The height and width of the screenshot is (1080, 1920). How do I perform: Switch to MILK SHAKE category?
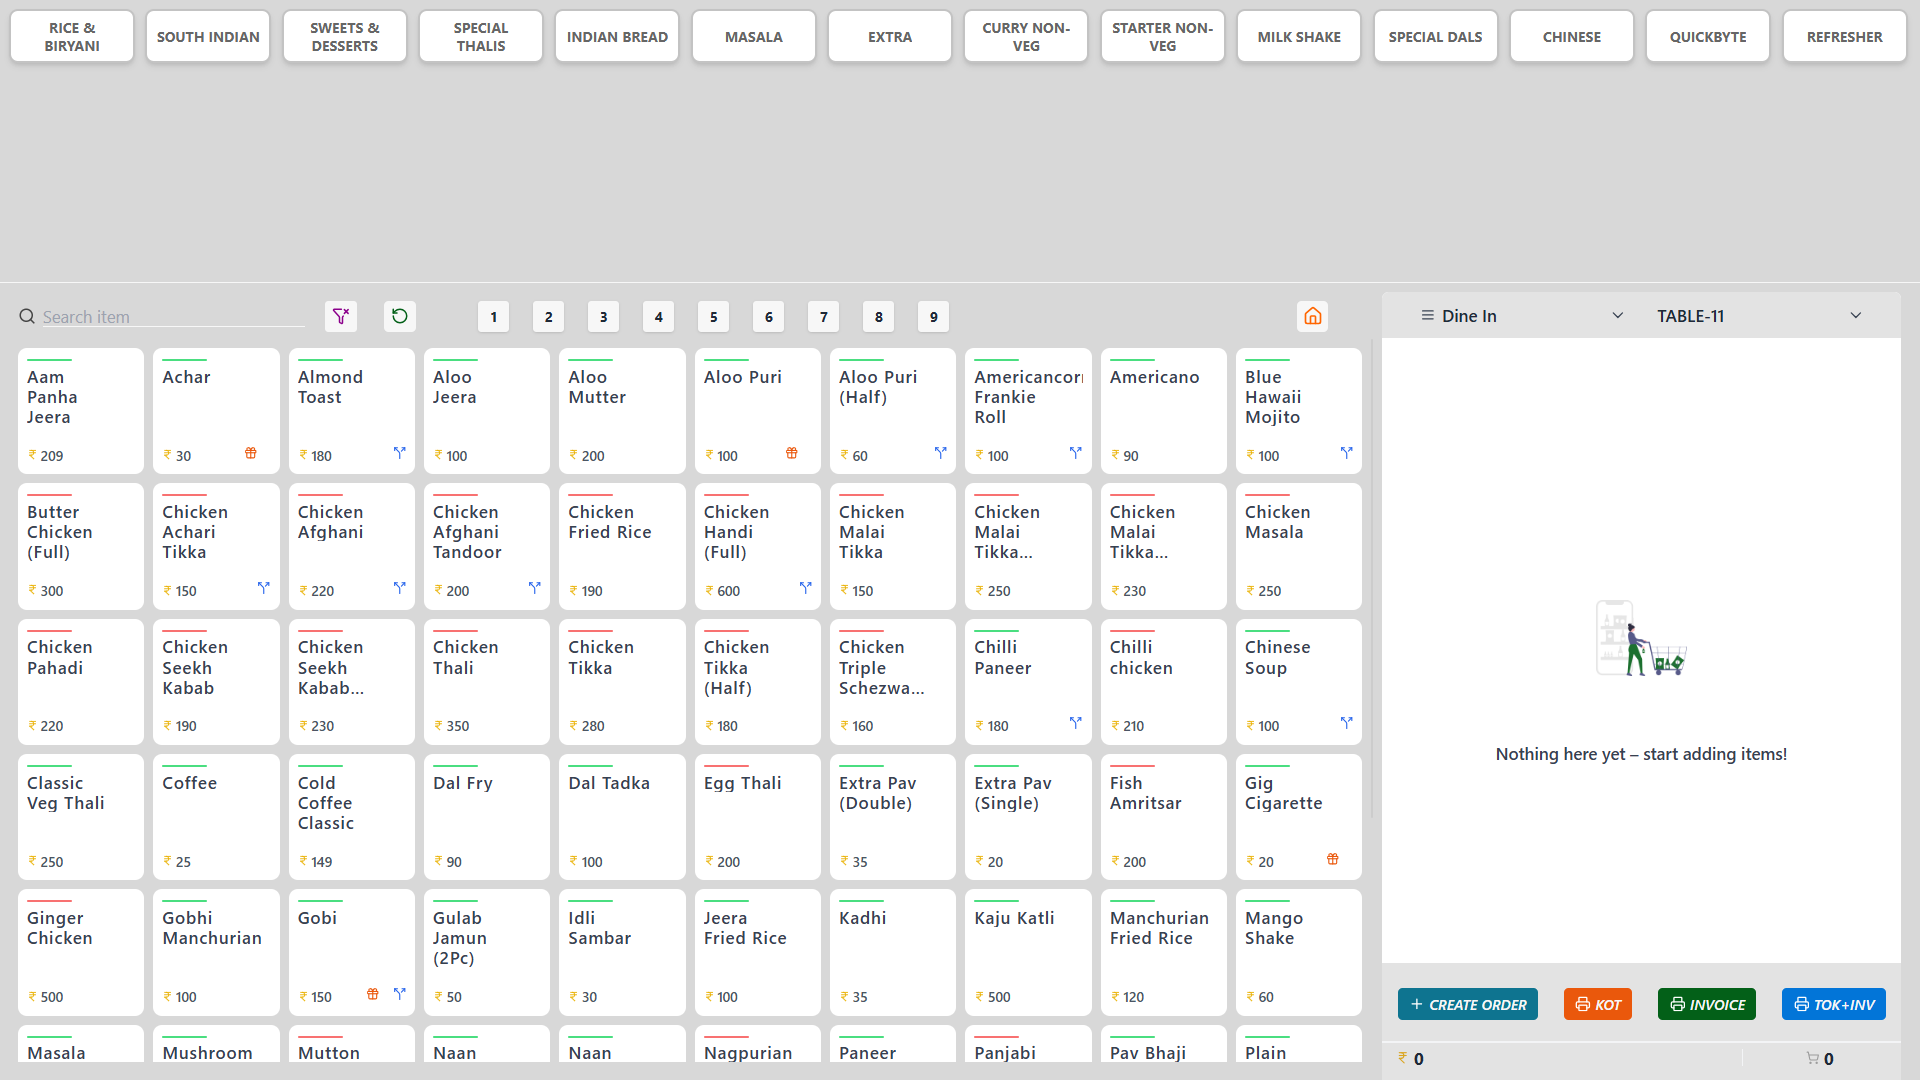[x=1299, y=37]
